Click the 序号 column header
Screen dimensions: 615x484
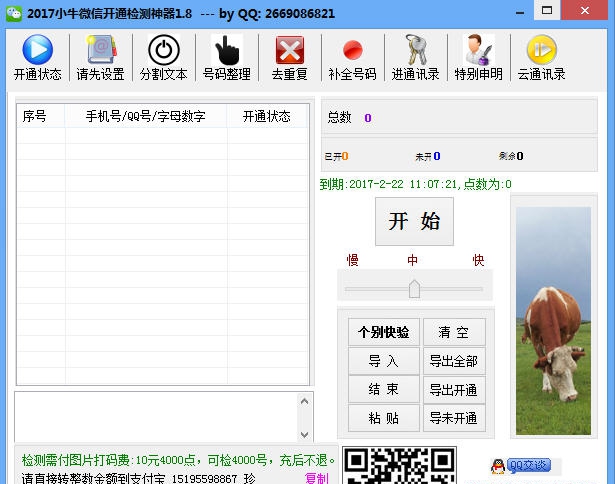tap(41, 116)
